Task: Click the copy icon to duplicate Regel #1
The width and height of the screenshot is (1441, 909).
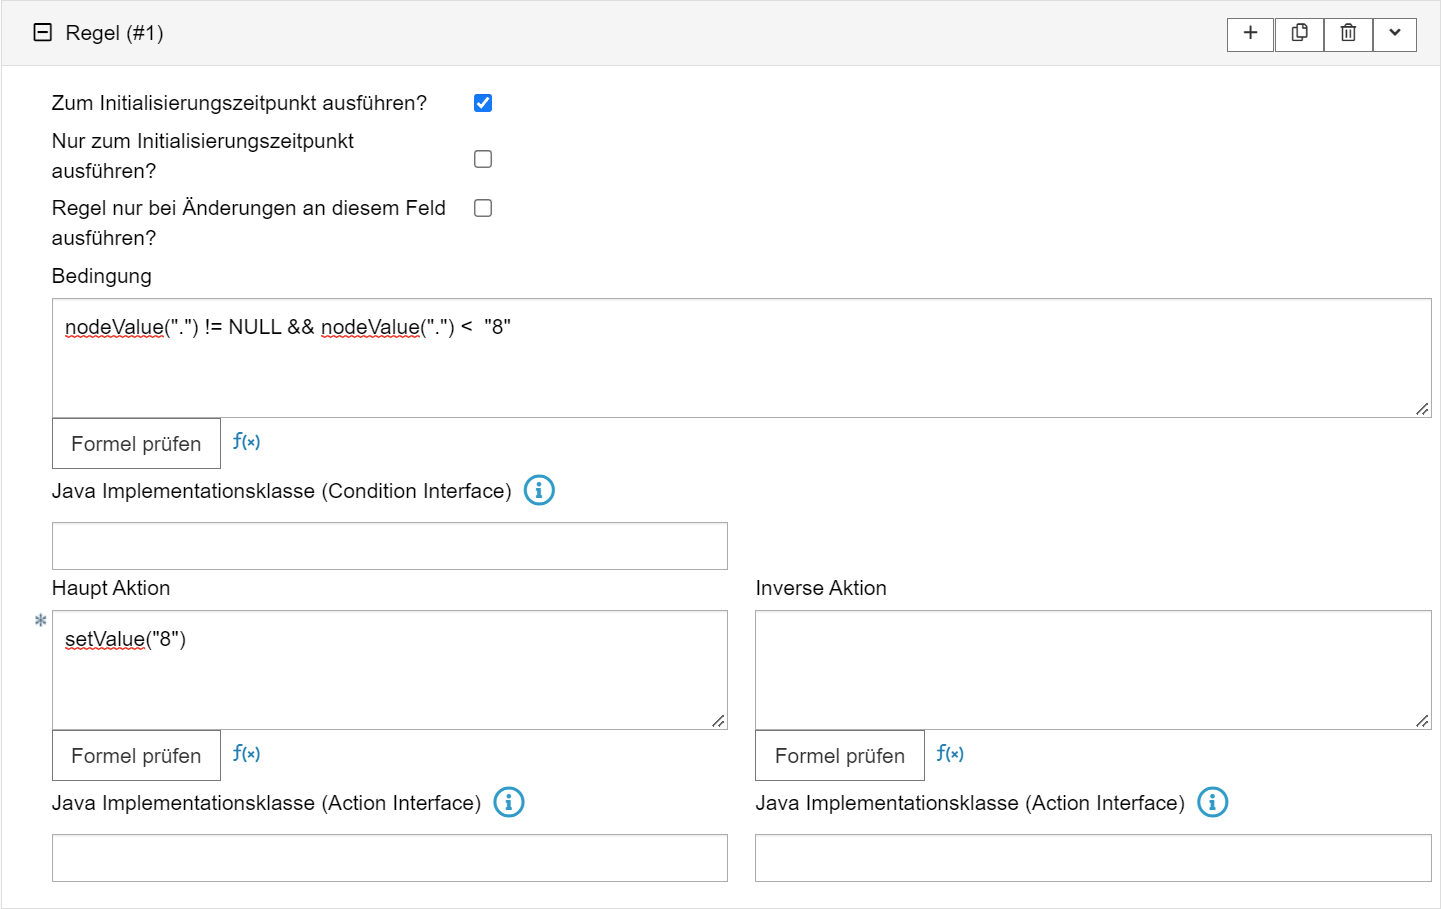Action: coord(1299,33)
